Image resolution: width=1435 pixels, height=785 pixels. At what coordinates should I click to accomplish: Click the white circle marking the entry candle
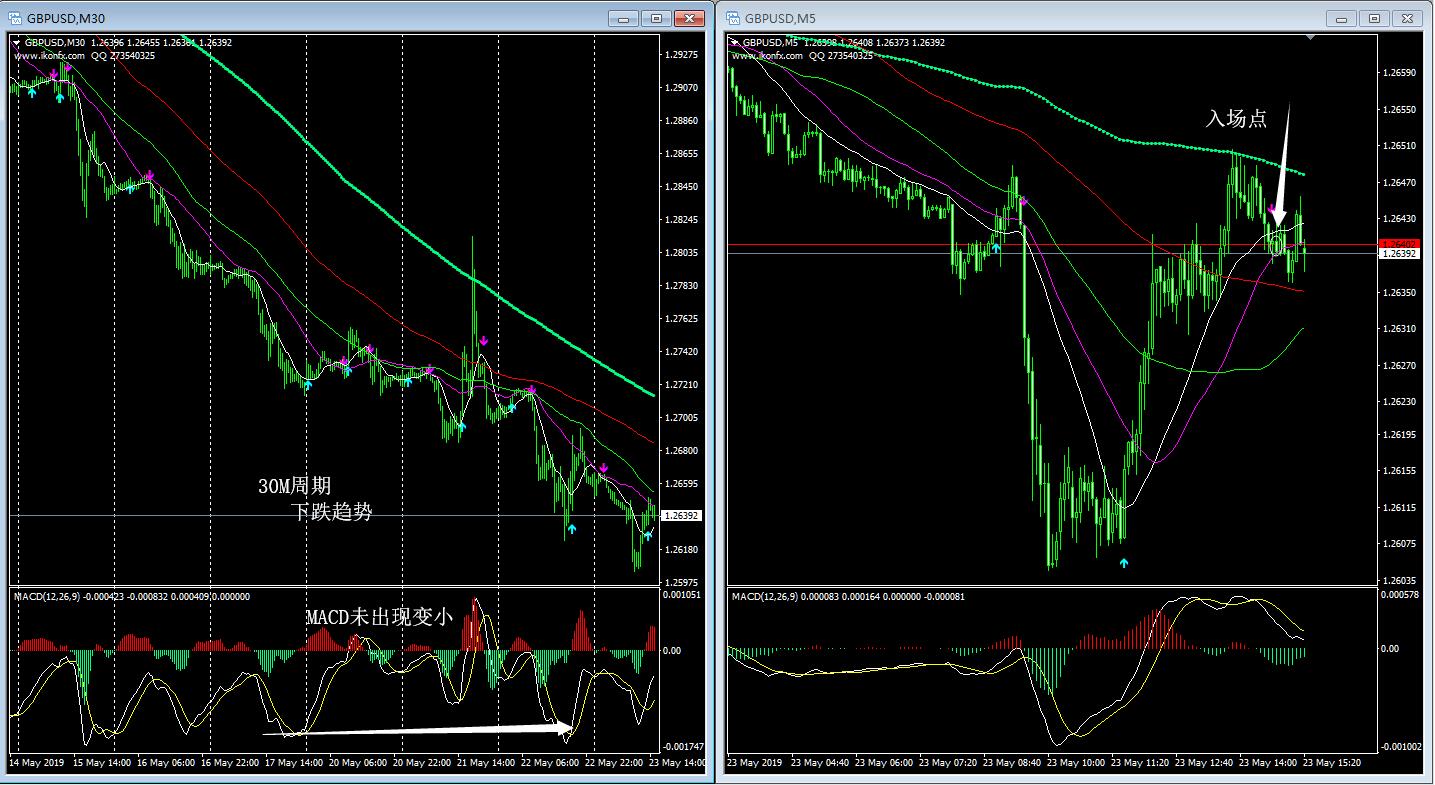pyautogui.click(x=1277, y=244)
